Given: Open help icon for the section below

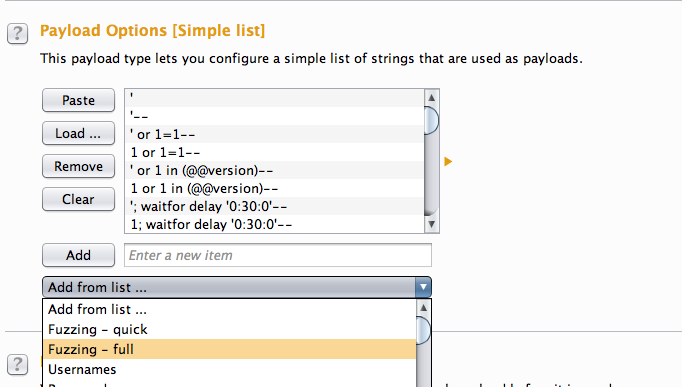Looking at the screenshot, I should pyautogui.click(x=17, y=364).
